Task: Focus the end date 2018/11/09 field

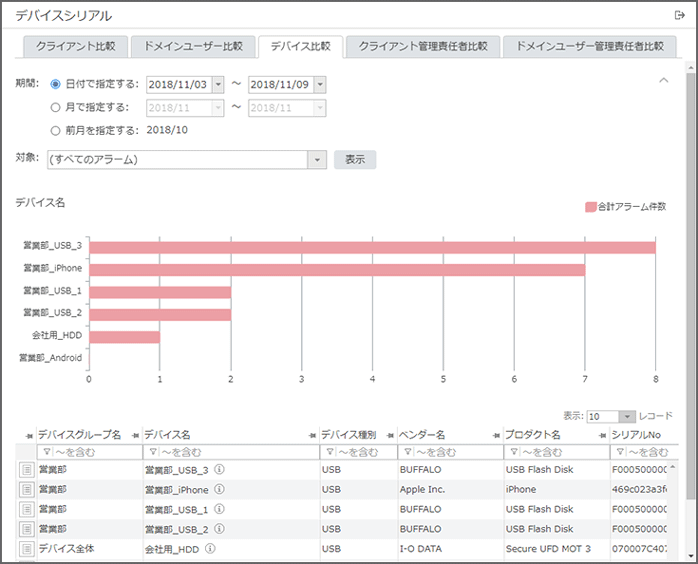Action: point(281,85)
